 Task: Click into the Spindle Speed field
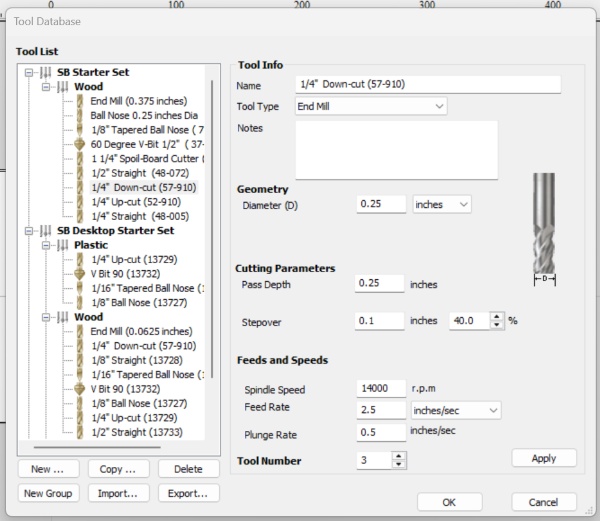pos(379,388)
